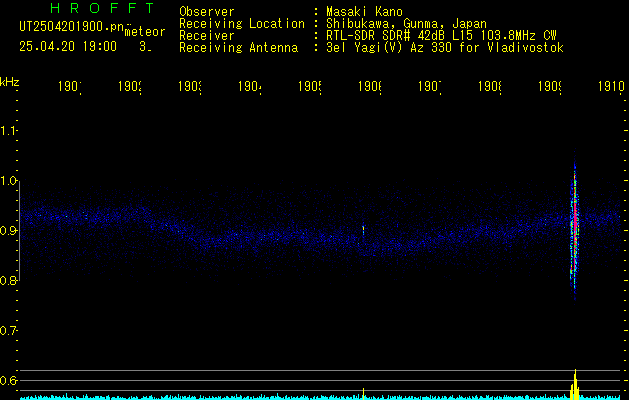Click the tall yellow power peak at bottom
Screen dimensions: 629x400
point(575,384)
